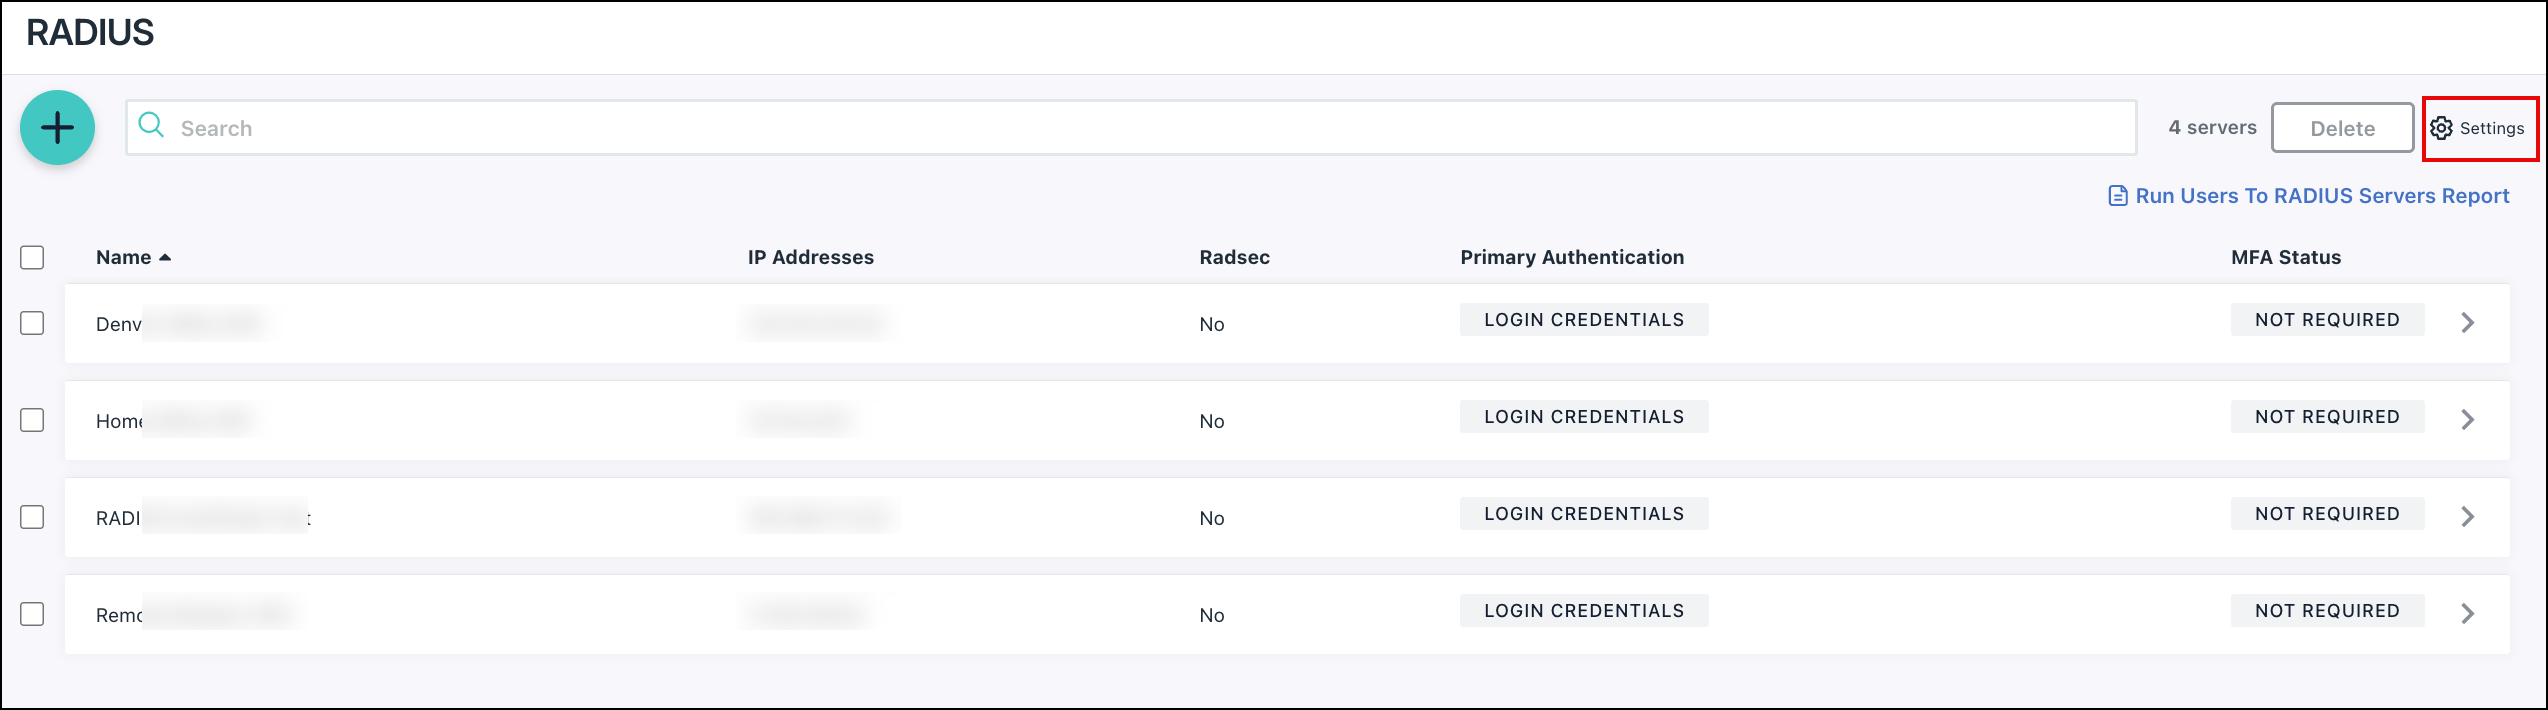
Task: Select the third server row checkbox
Action: [x=31, y=517]
